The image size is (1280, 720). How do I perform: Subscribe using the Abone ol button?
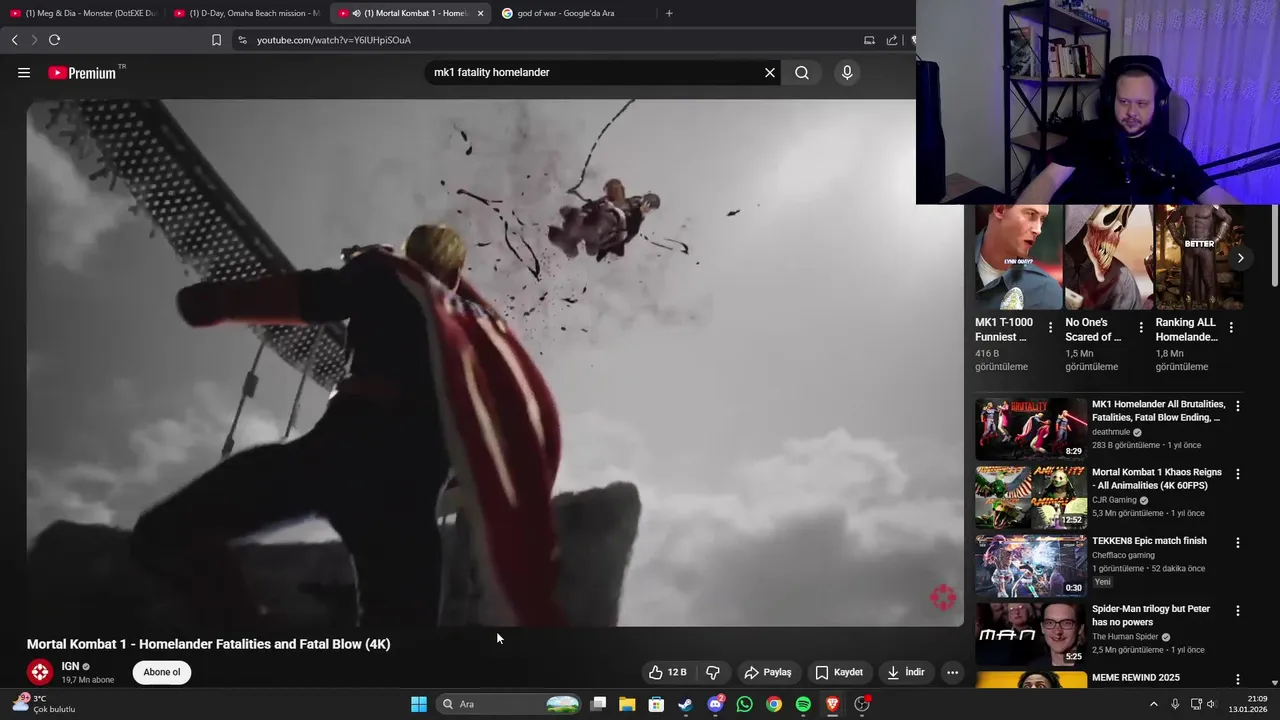[x=162, y=672]
